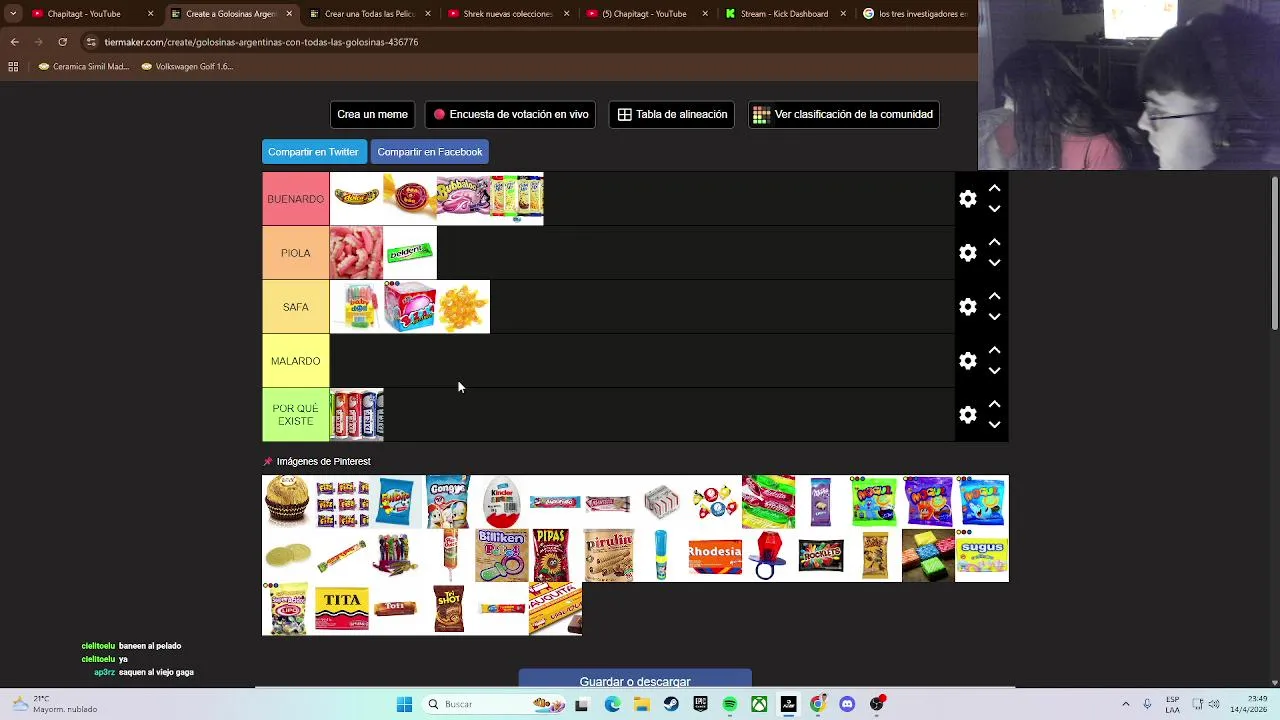Viewport: 1280px width, 720px height.
Task: Select the Ferrero Rocher candy image
Action: coord(288,501)
